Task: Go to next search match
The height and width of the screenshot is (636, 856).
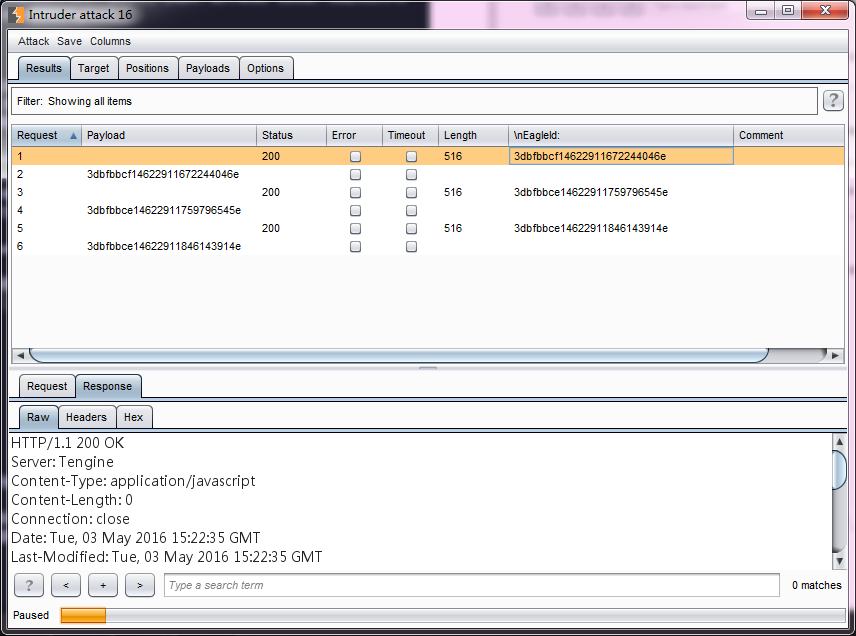Action: pyautogui.click(x=139, y=585)
